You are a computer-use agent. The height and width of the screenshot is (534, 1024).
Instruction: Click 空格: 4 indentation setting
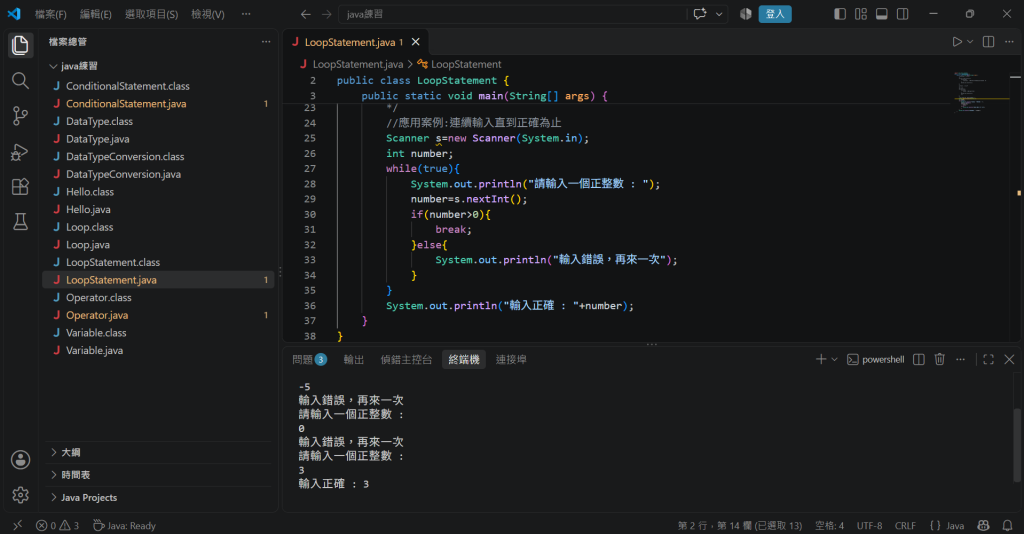coord(829,526)
